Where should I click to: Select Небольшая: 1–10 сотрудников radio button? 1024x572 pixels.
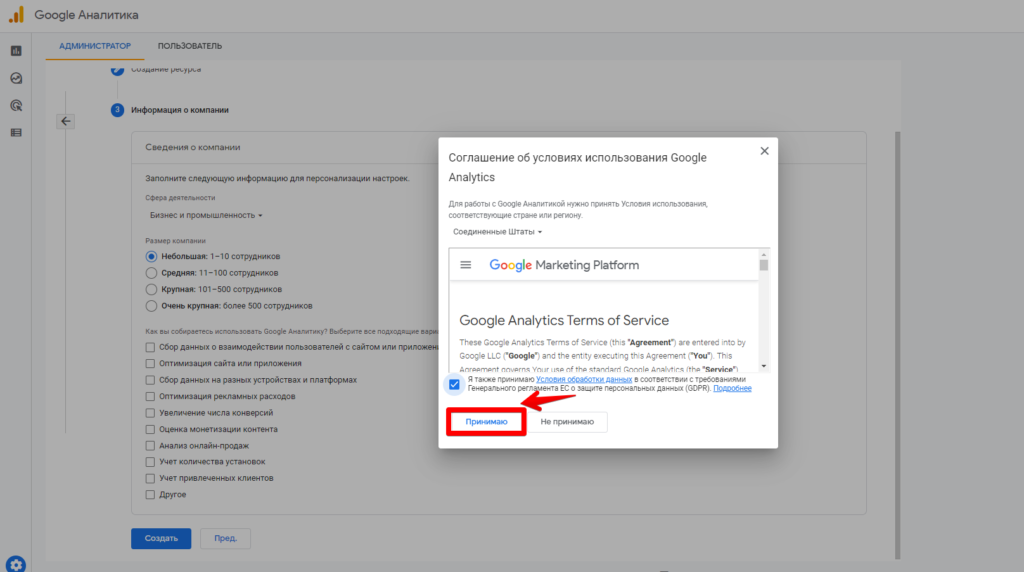[152, 257]
